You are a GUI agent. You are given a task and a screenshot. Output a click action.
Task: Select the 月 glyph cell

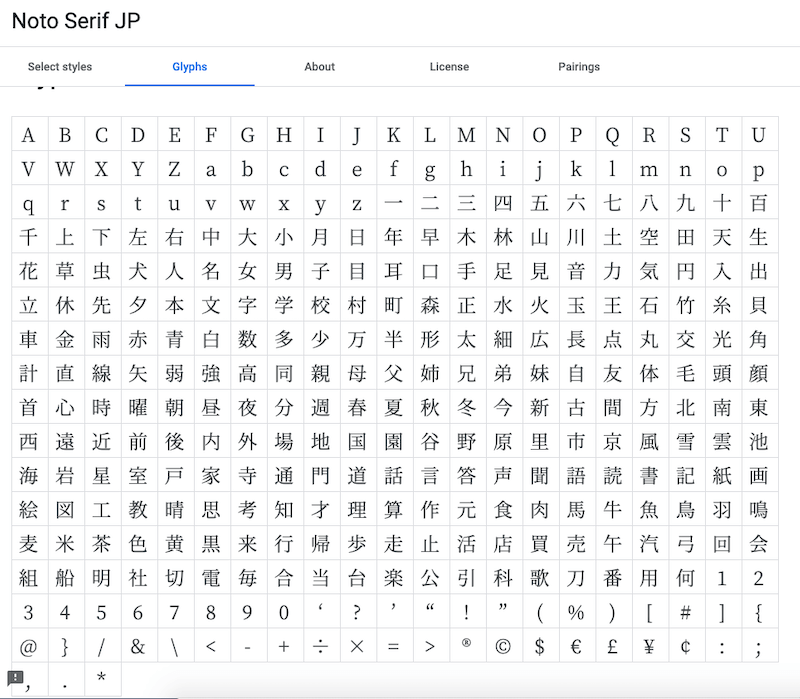[x=322, y=236]
